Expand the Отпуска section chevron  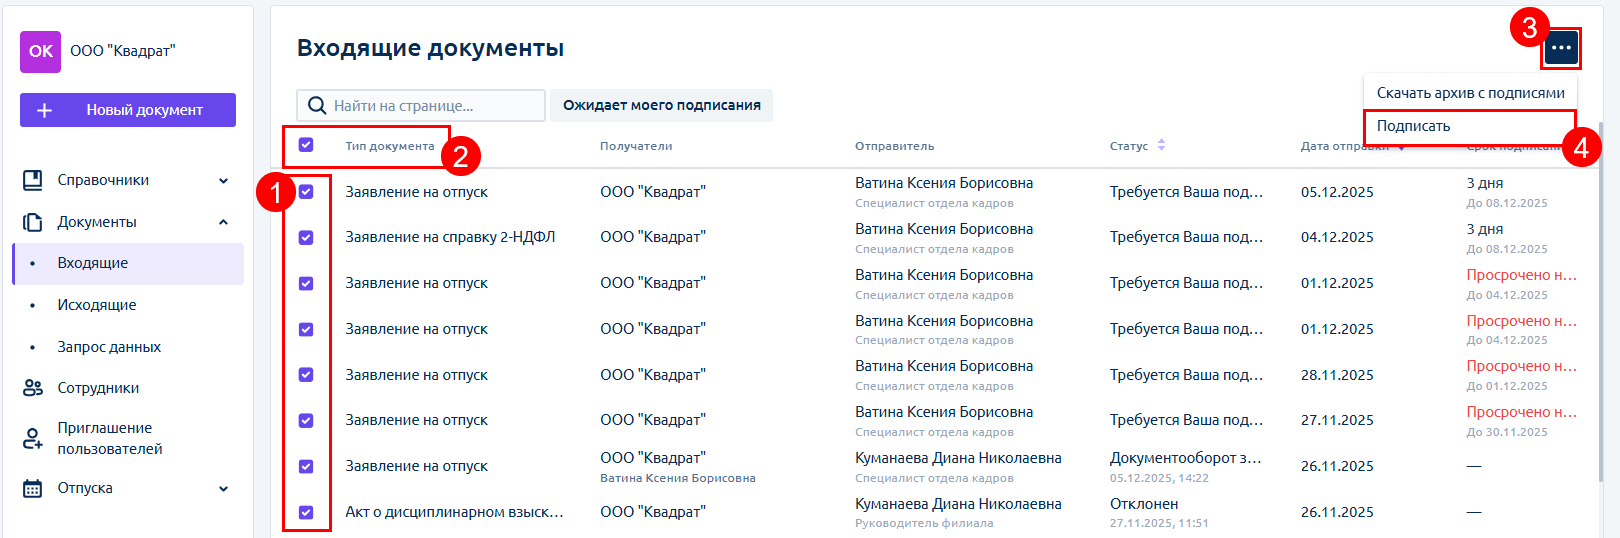pyautogui.click(x=223, y=489)
